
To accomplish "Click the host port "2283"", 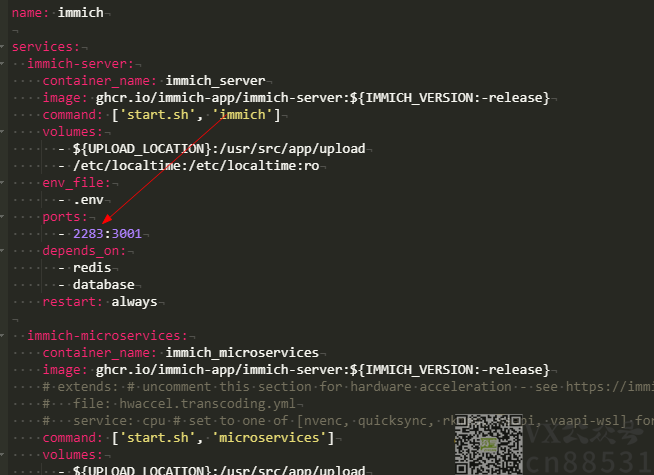I will point(88,234).
